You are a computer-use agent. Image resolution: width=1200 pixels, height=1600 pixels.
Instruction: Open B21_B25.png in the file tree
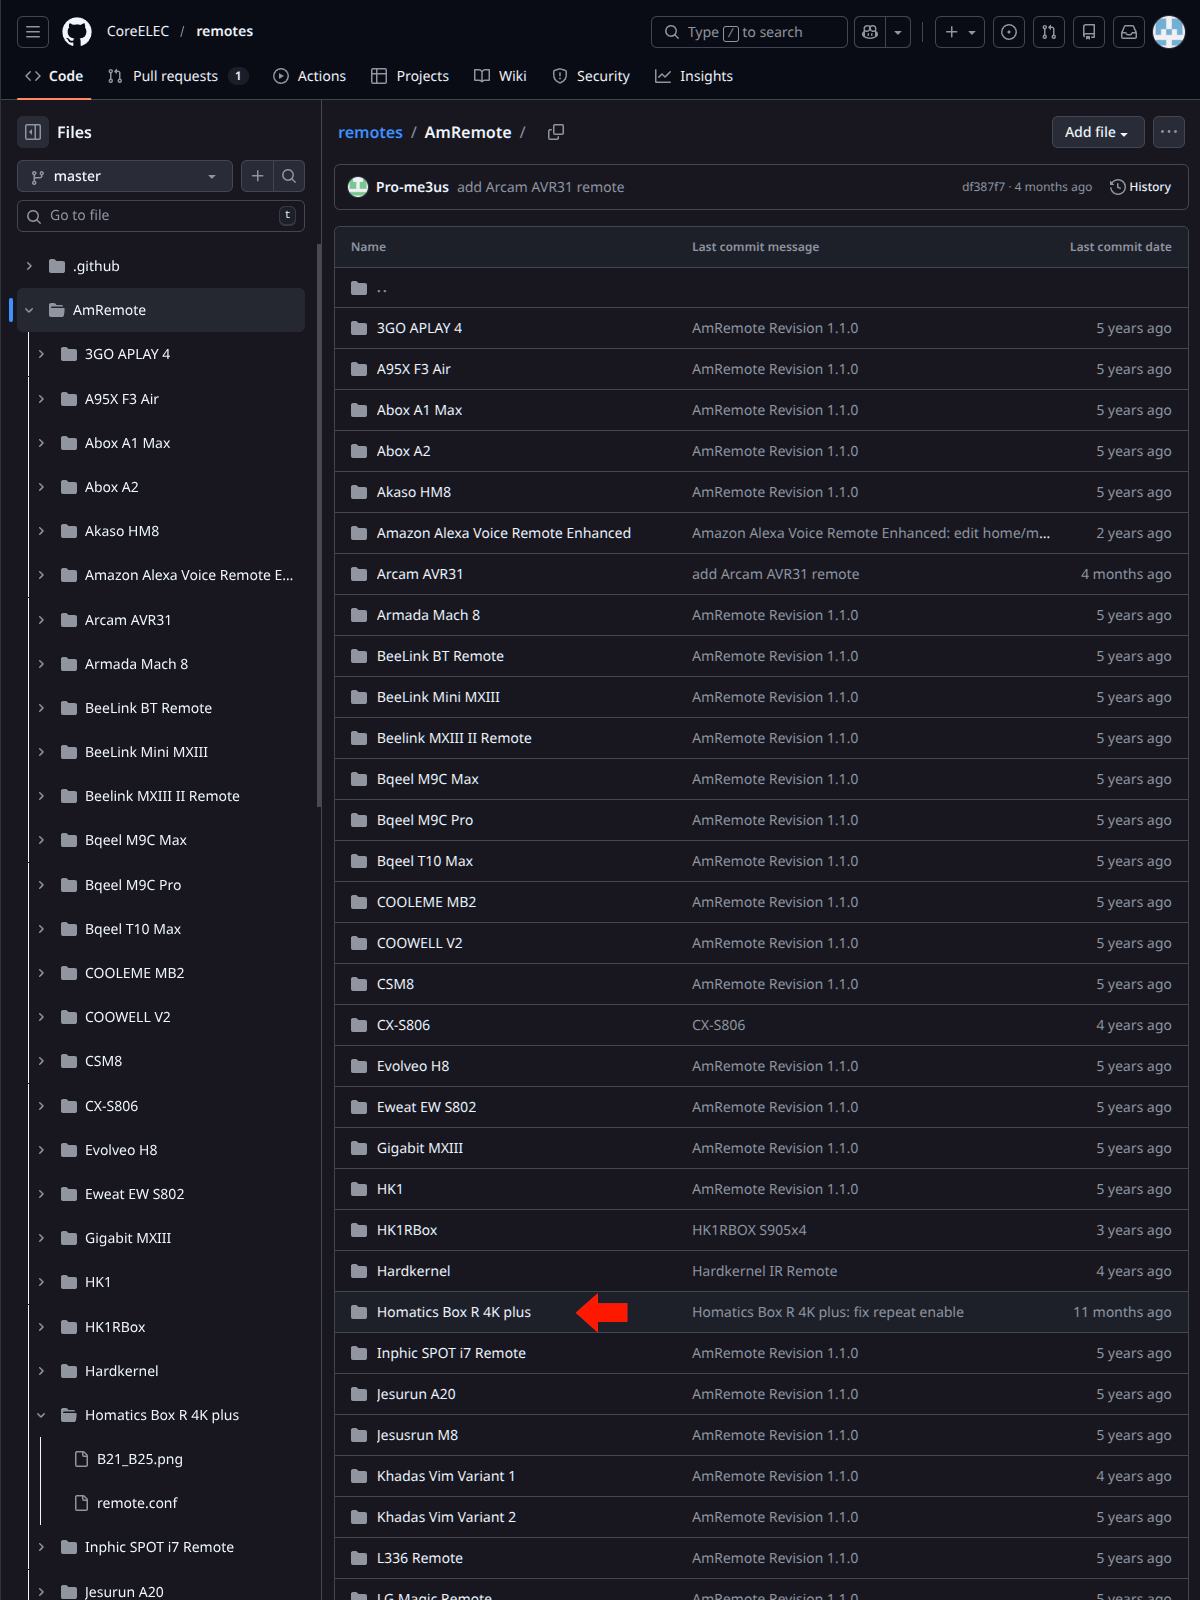[140, 1459]
